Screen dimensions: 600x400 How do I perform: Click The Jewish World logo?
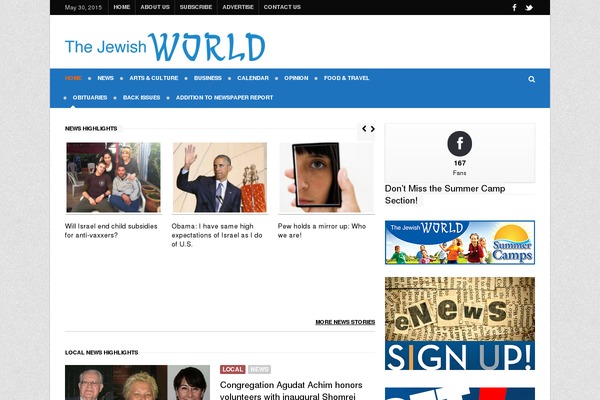click(165, 47)
